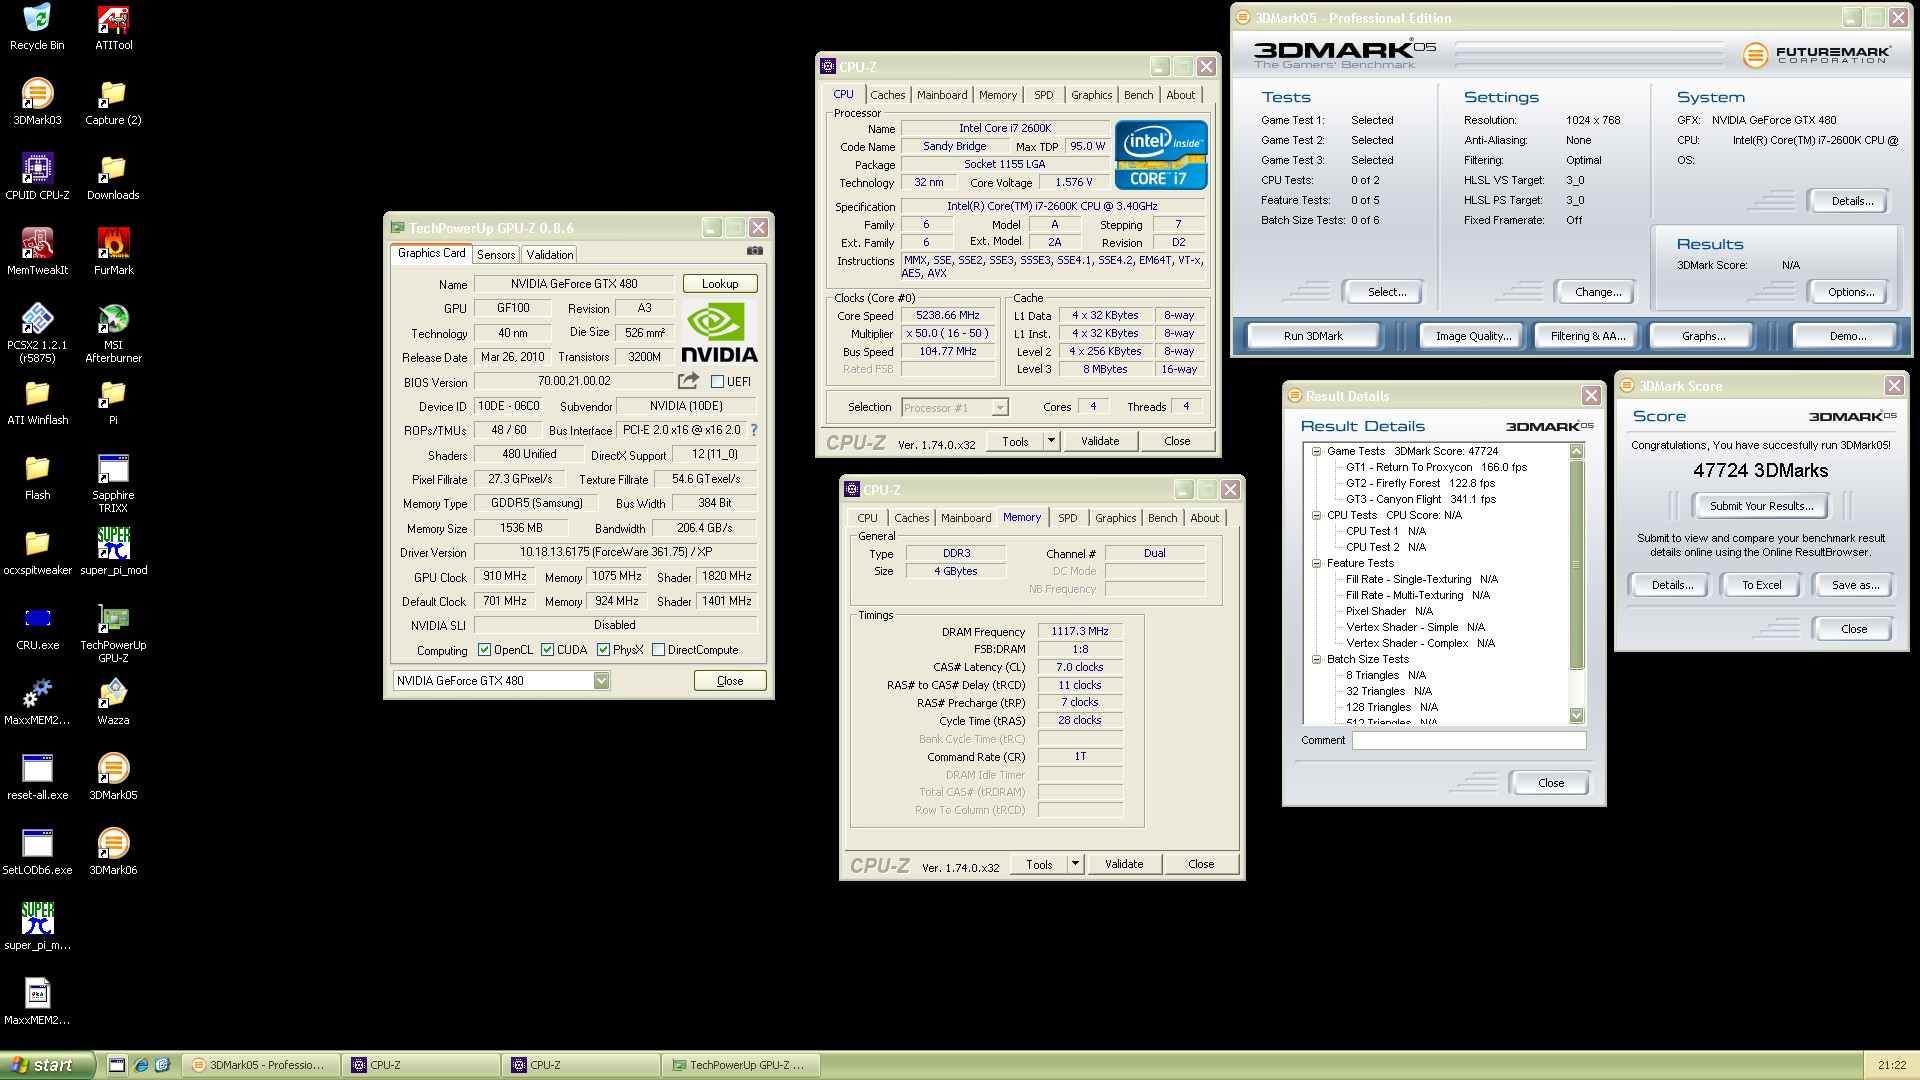Open the Tools dropdown arrow in lower CPU-Z
Screen dimensions: 1920x1080
tap(1075, 864)
